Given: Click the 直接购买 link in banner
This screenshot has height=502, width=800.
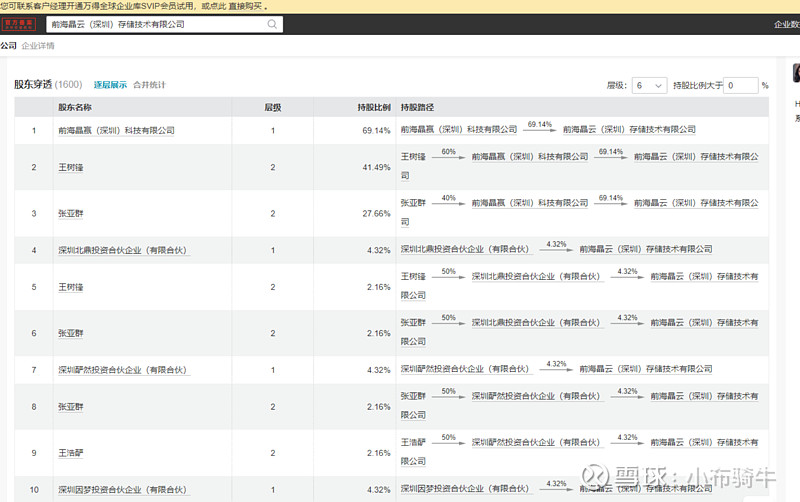Looking at the screenshot, I should tap(244, 6).
